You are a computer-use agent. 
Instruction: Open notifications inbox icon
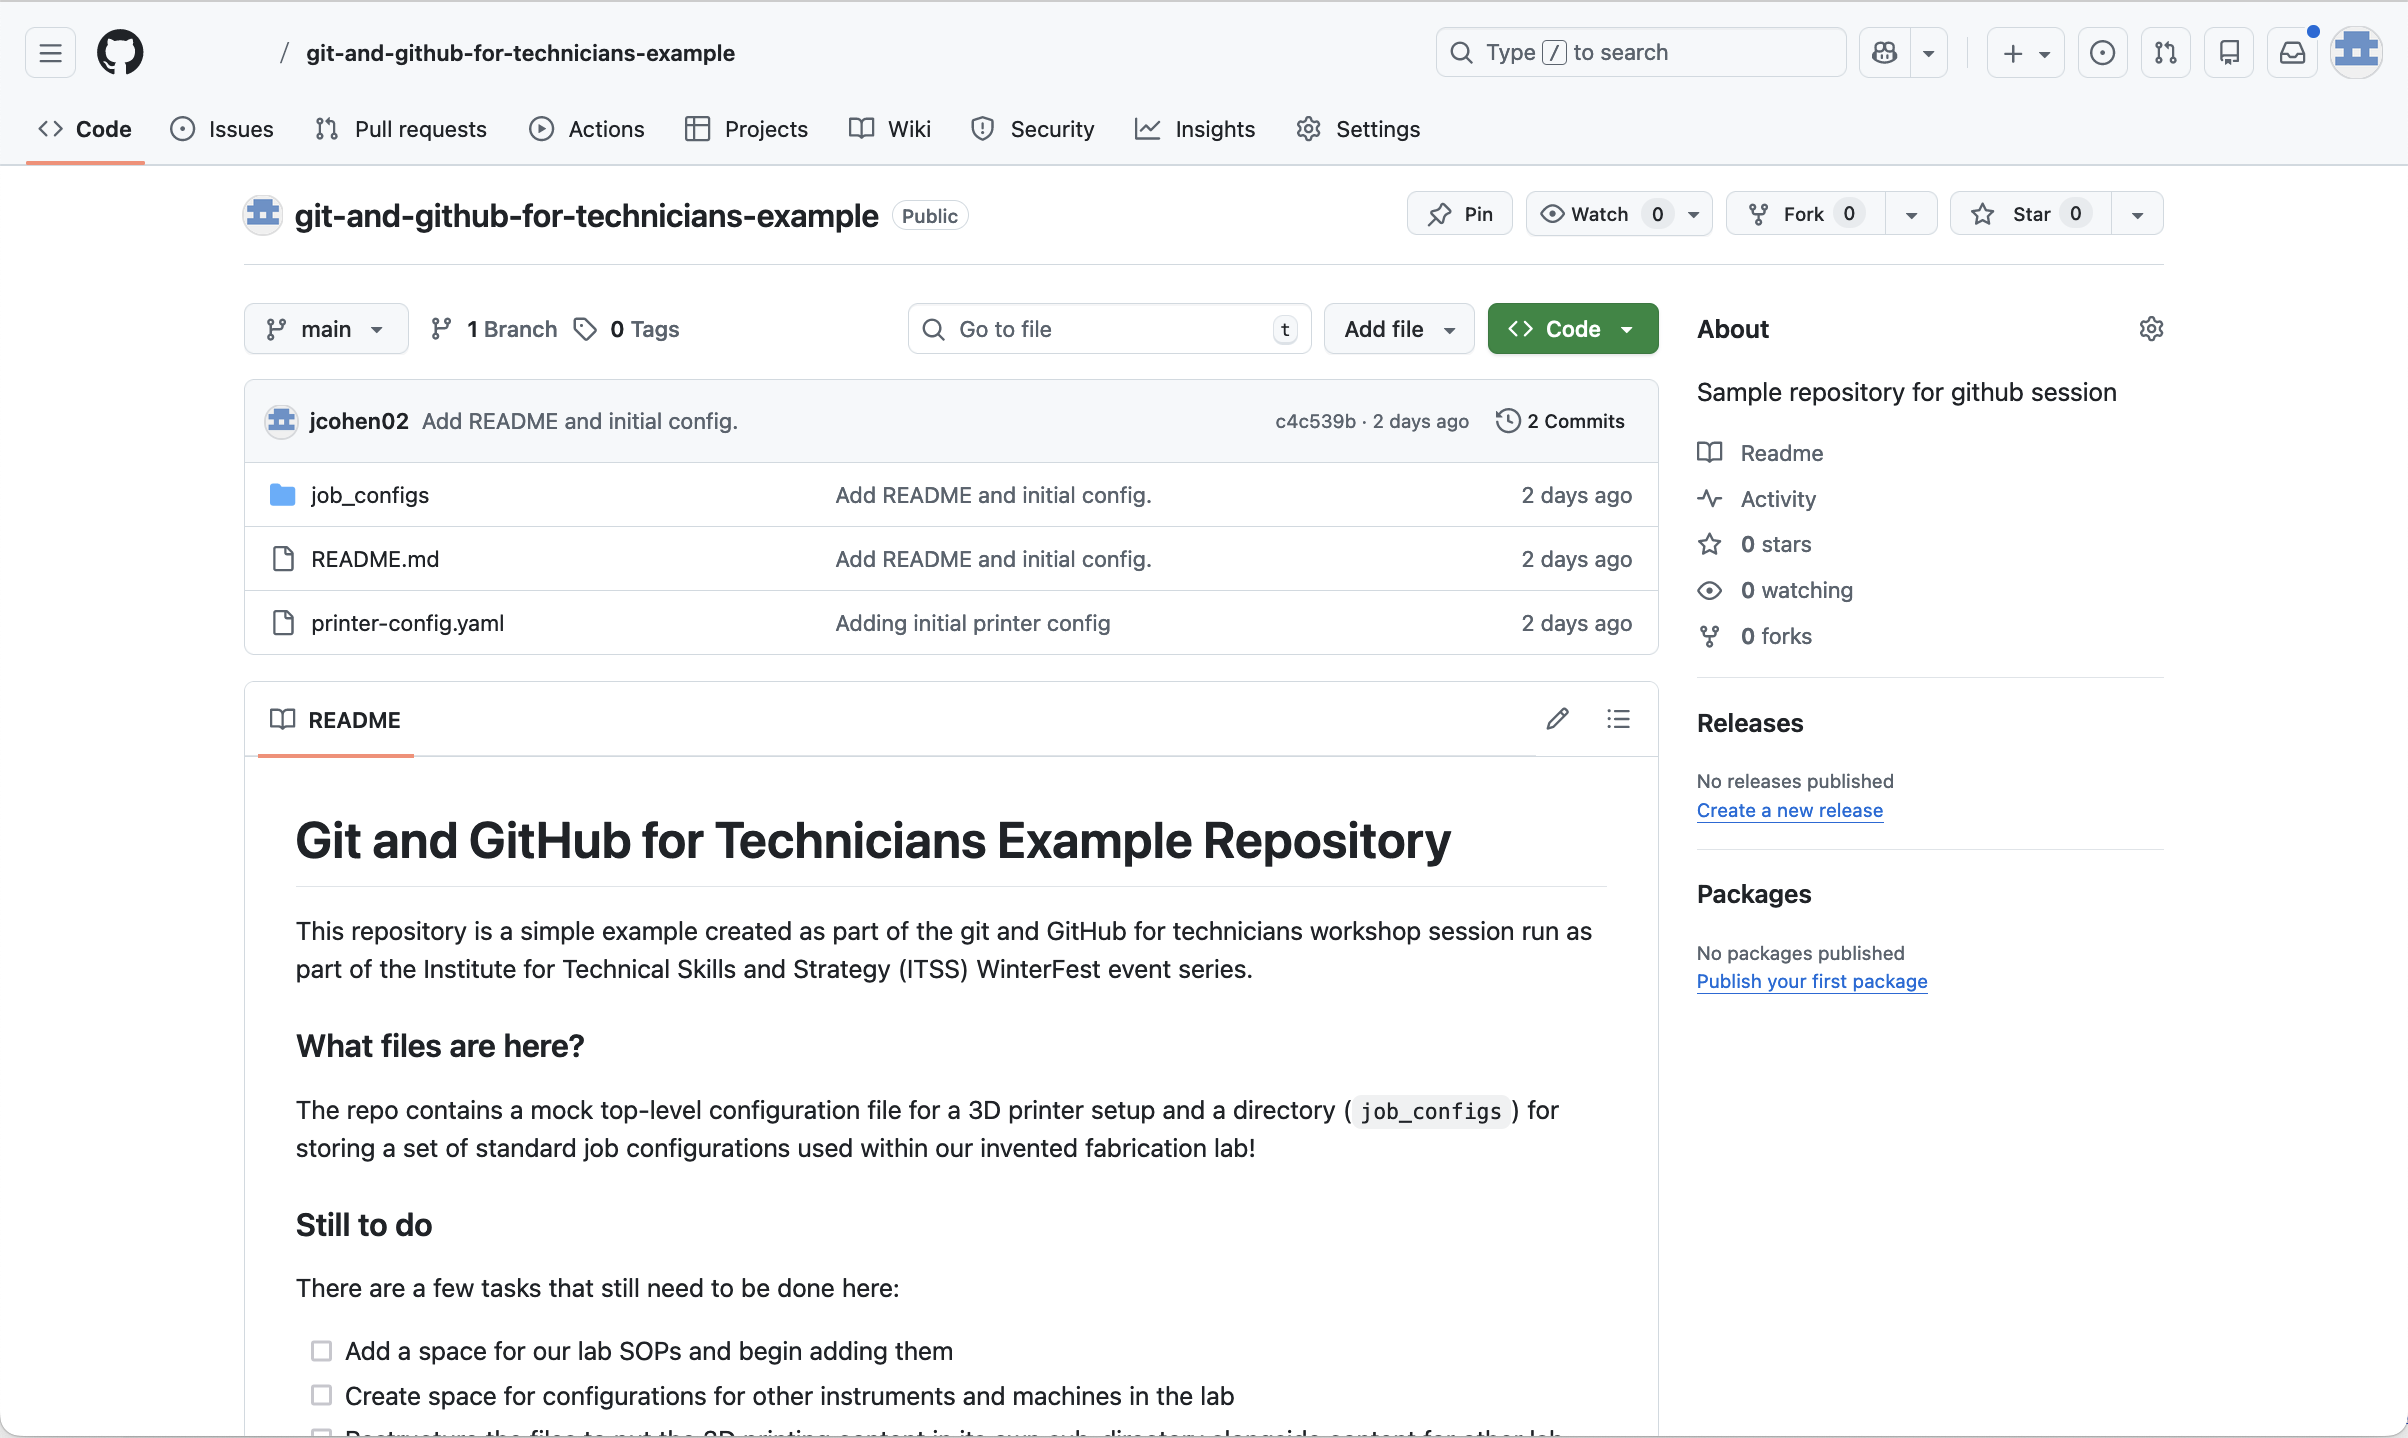click(x=2292, y=52)
